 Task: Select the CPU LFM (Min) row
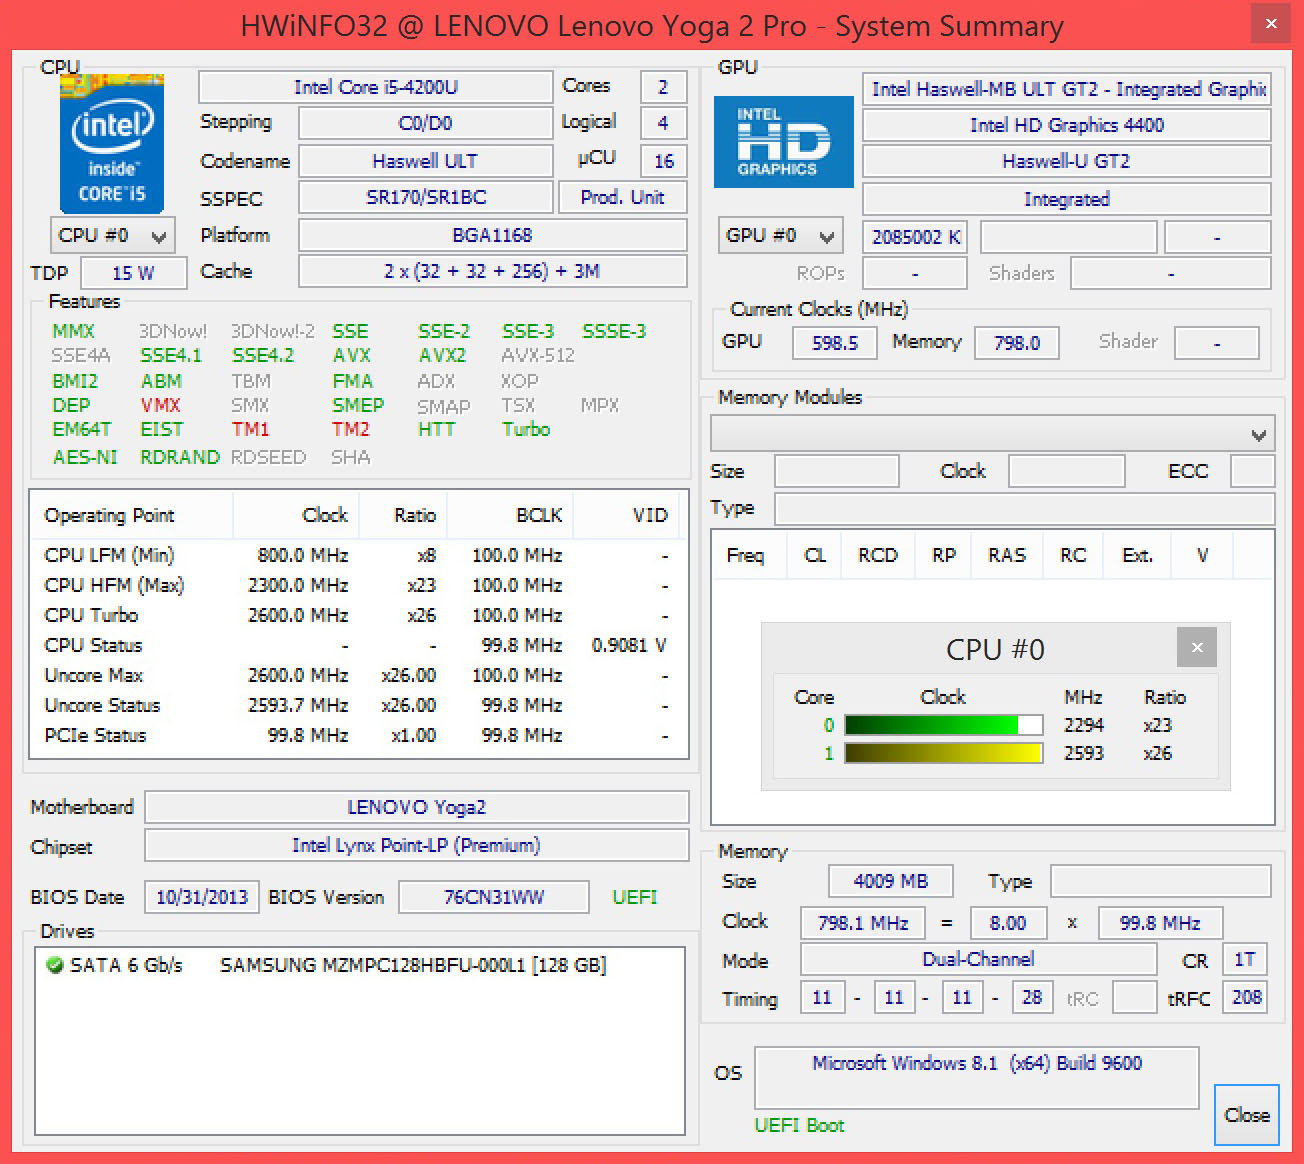coord(358,555)
